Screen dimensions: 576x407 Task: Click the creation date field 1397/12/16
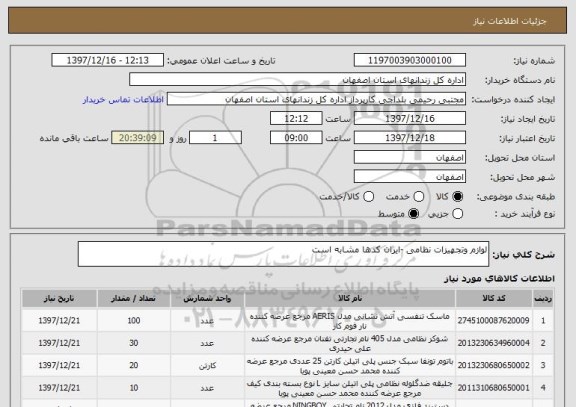coord(410,119)
